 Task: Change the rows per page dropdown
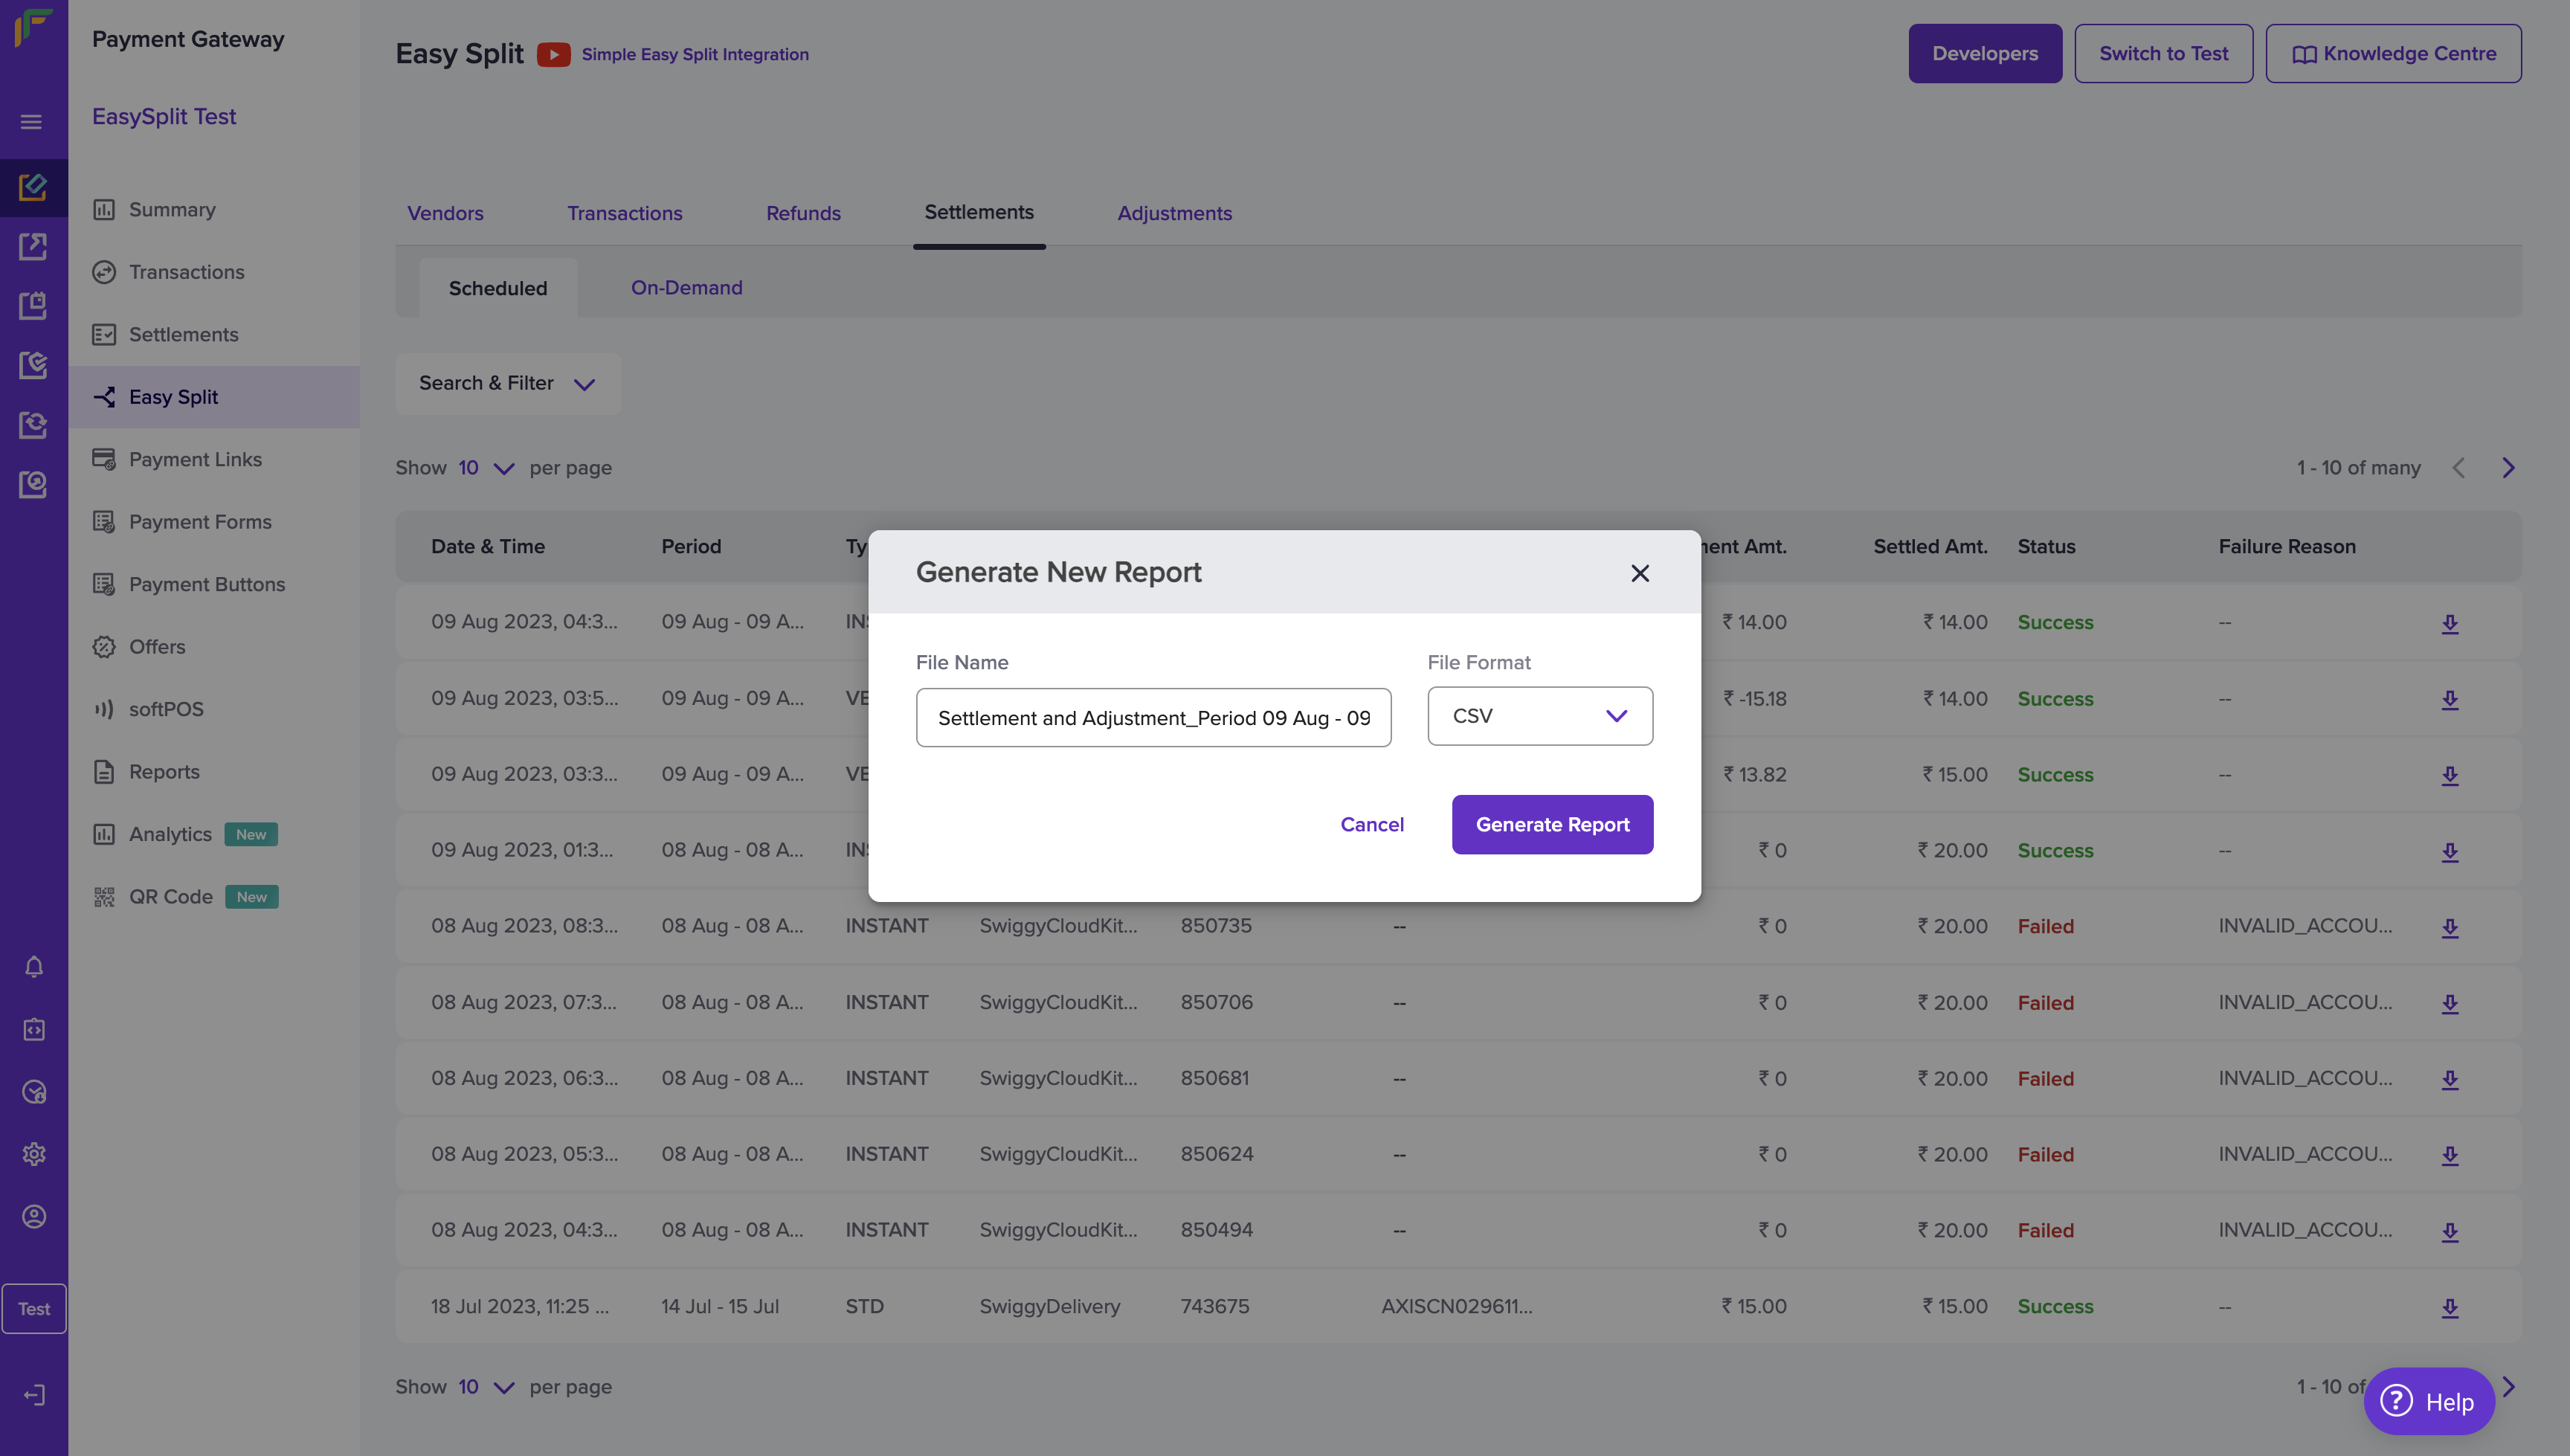pyautogui.click(x=486, y=468)
